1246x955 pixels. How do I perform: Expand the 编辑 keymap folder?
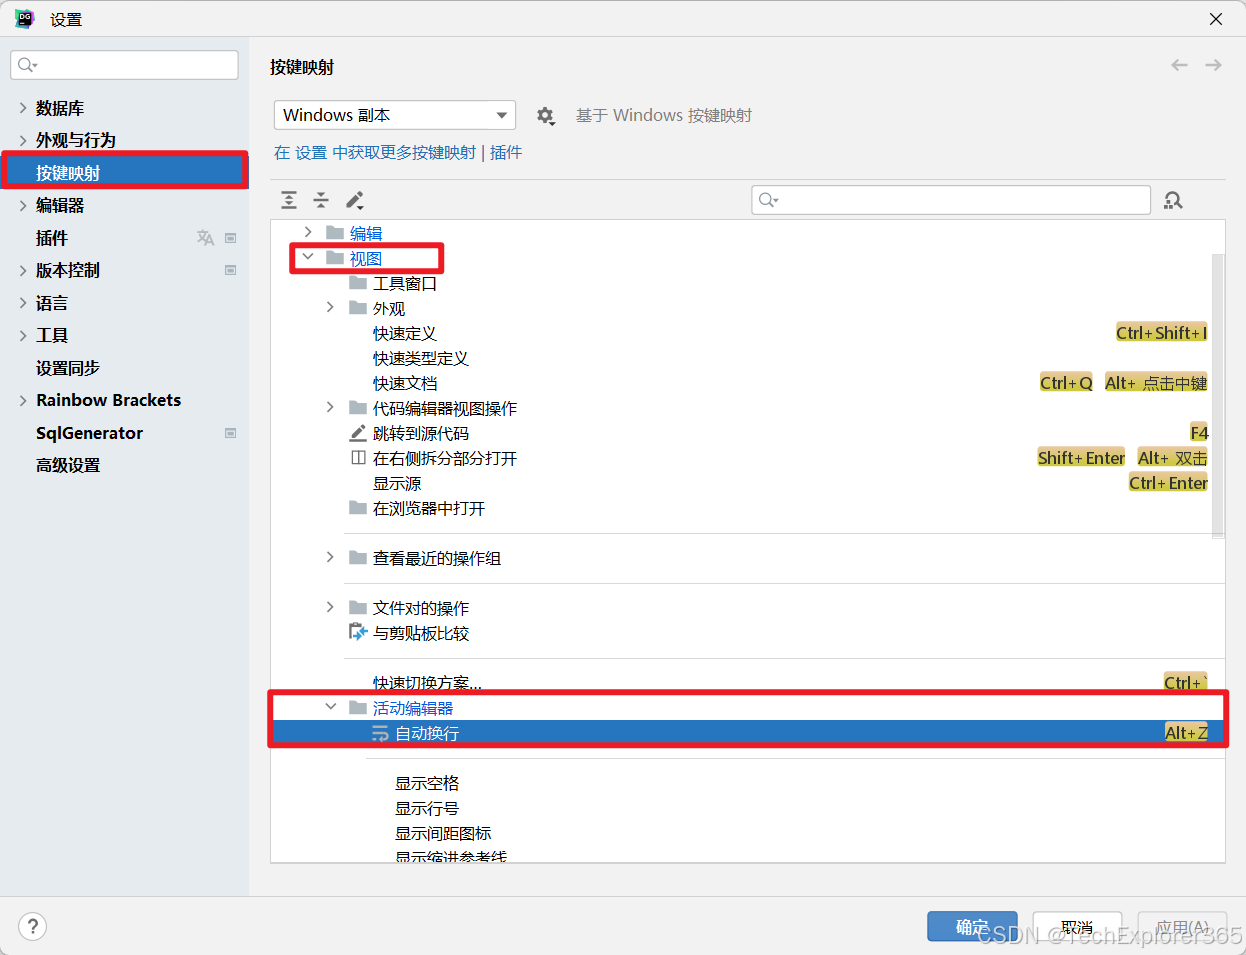click(308, 232)
